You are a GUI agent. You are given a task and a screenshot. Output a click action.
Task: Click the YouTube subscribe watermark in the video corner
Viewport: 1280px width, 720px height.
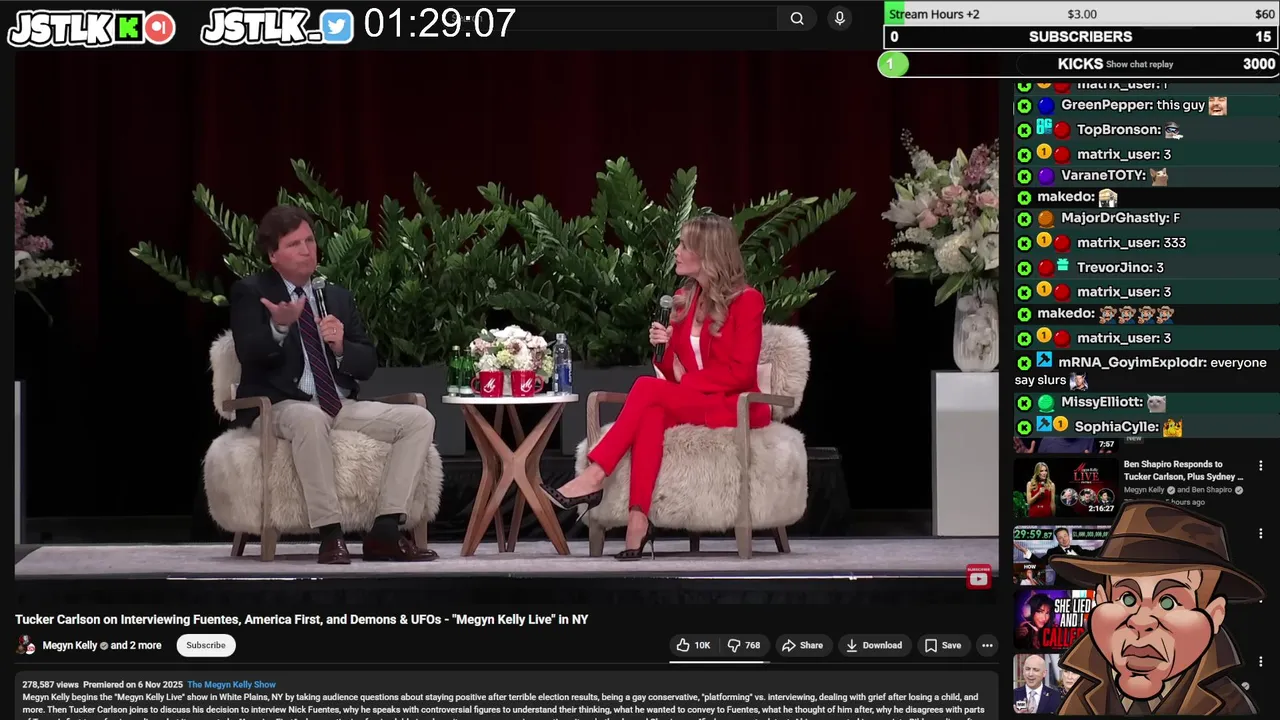tap(978, 578)
